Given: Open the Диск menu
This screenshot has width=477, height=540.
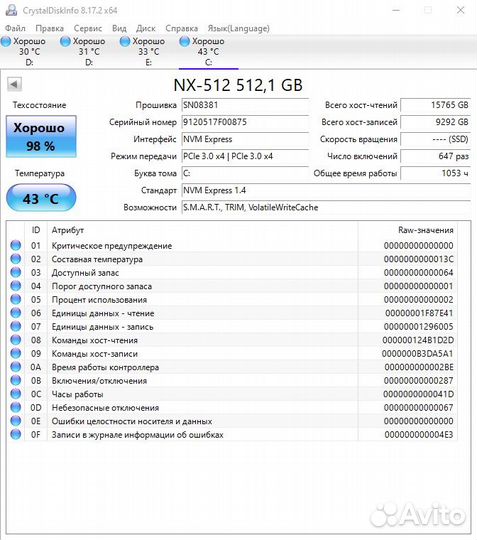Looking at the screenshot, I should point(146,28).
